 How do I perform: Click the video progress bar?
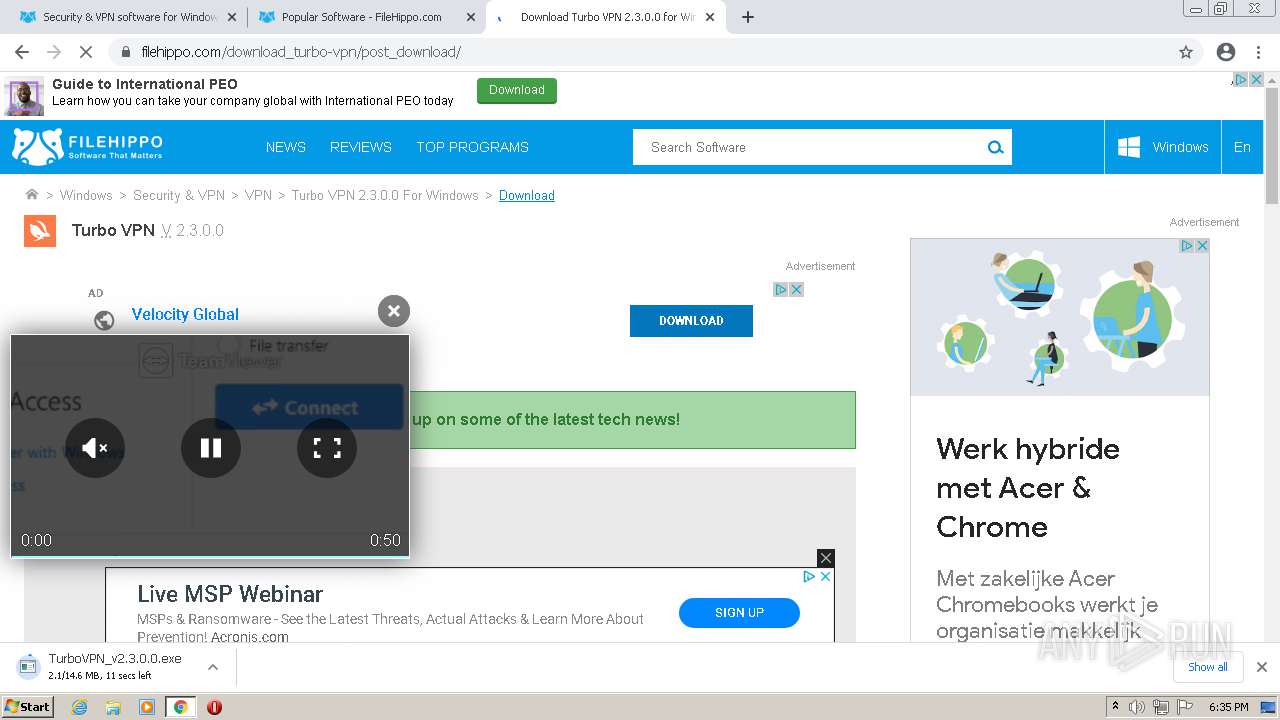click(210, 555)
